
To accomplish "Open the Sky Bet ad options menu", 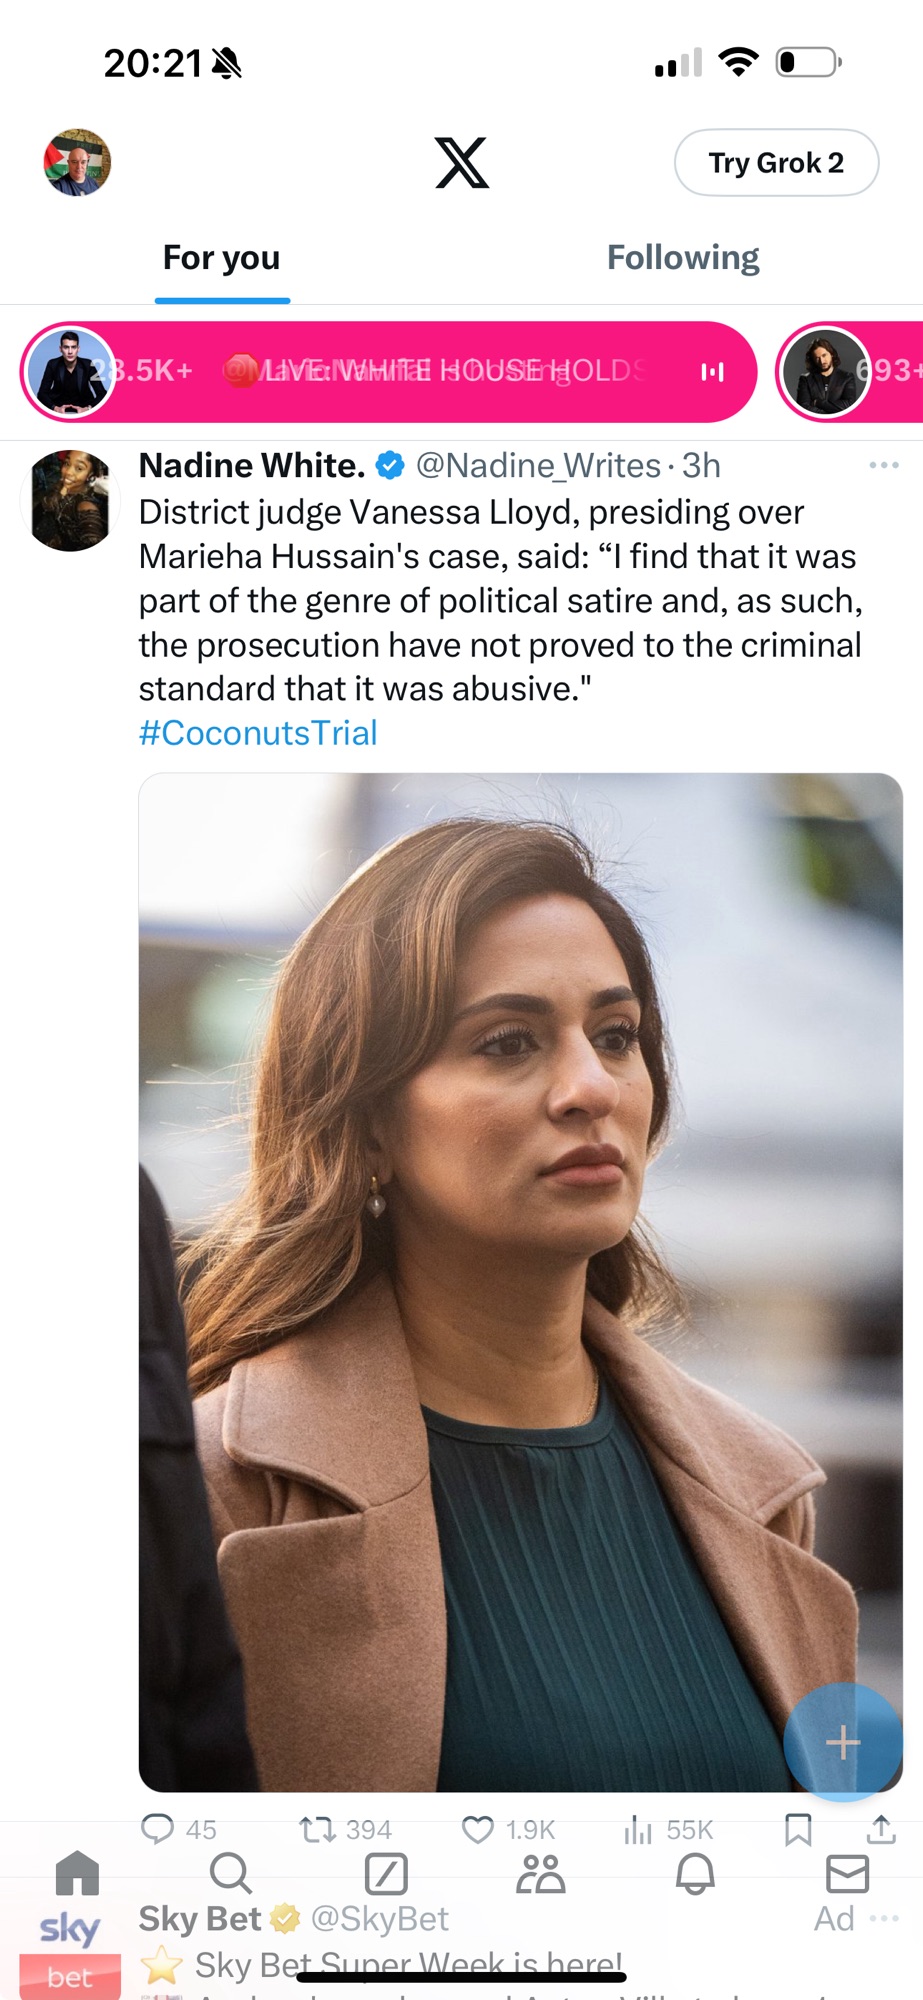I will [884, 1918].
